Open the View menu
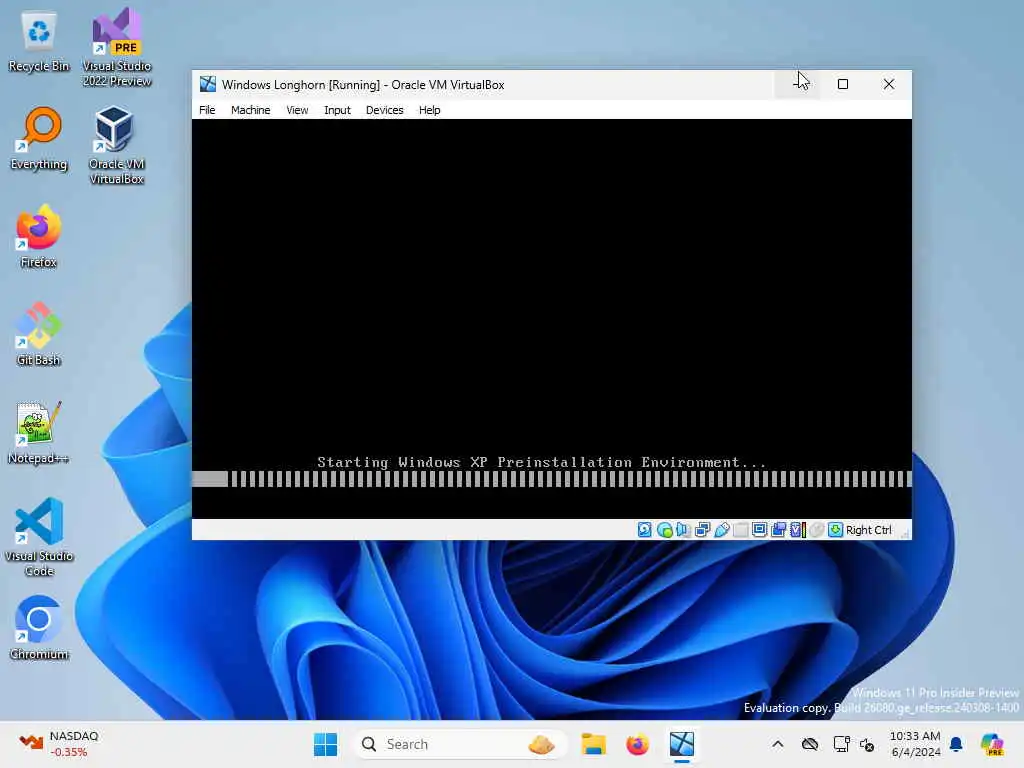Viewport: 1024px width, 768px height. (297, 110)
